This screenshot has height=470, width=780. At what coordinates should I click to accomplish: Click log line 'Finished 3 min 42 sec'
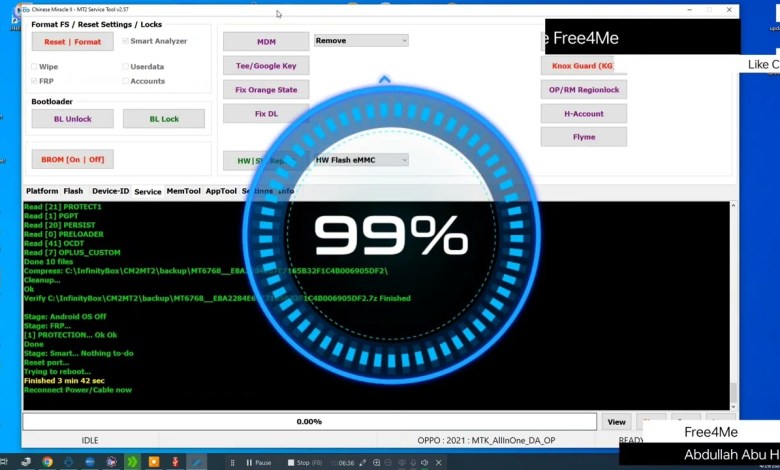click(x=64, y=380)
